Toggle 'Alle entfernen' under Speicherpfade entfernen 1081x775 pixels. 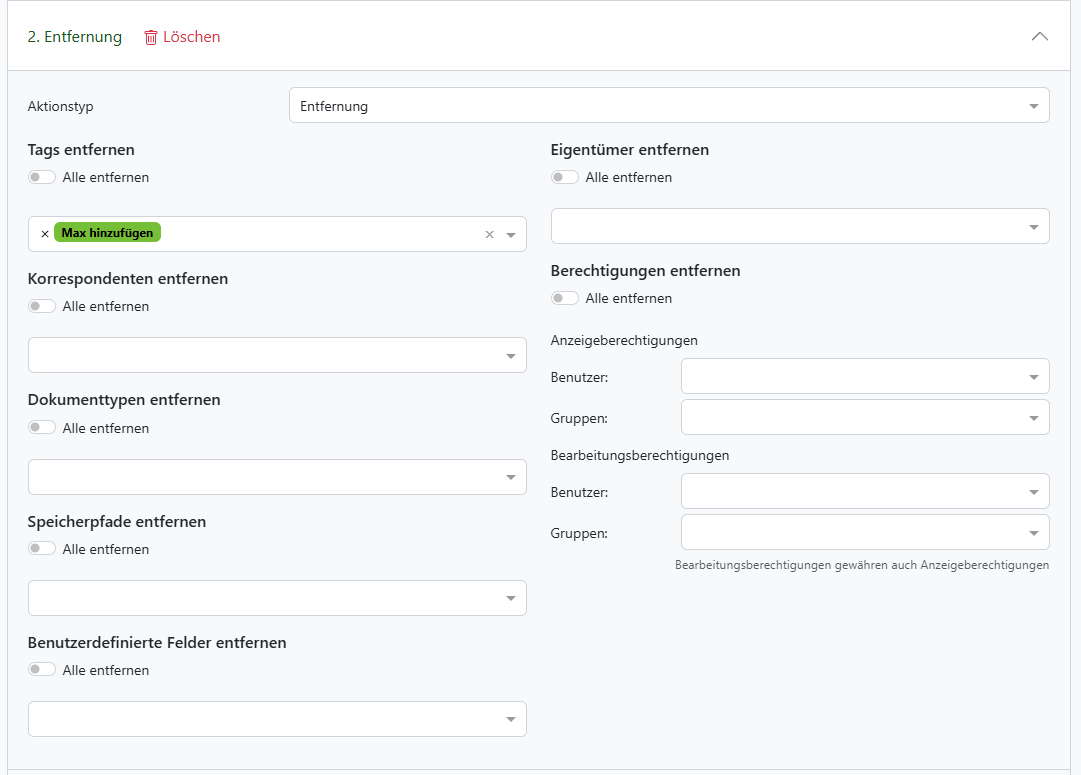pyautogui.click(x=42, y=549)
